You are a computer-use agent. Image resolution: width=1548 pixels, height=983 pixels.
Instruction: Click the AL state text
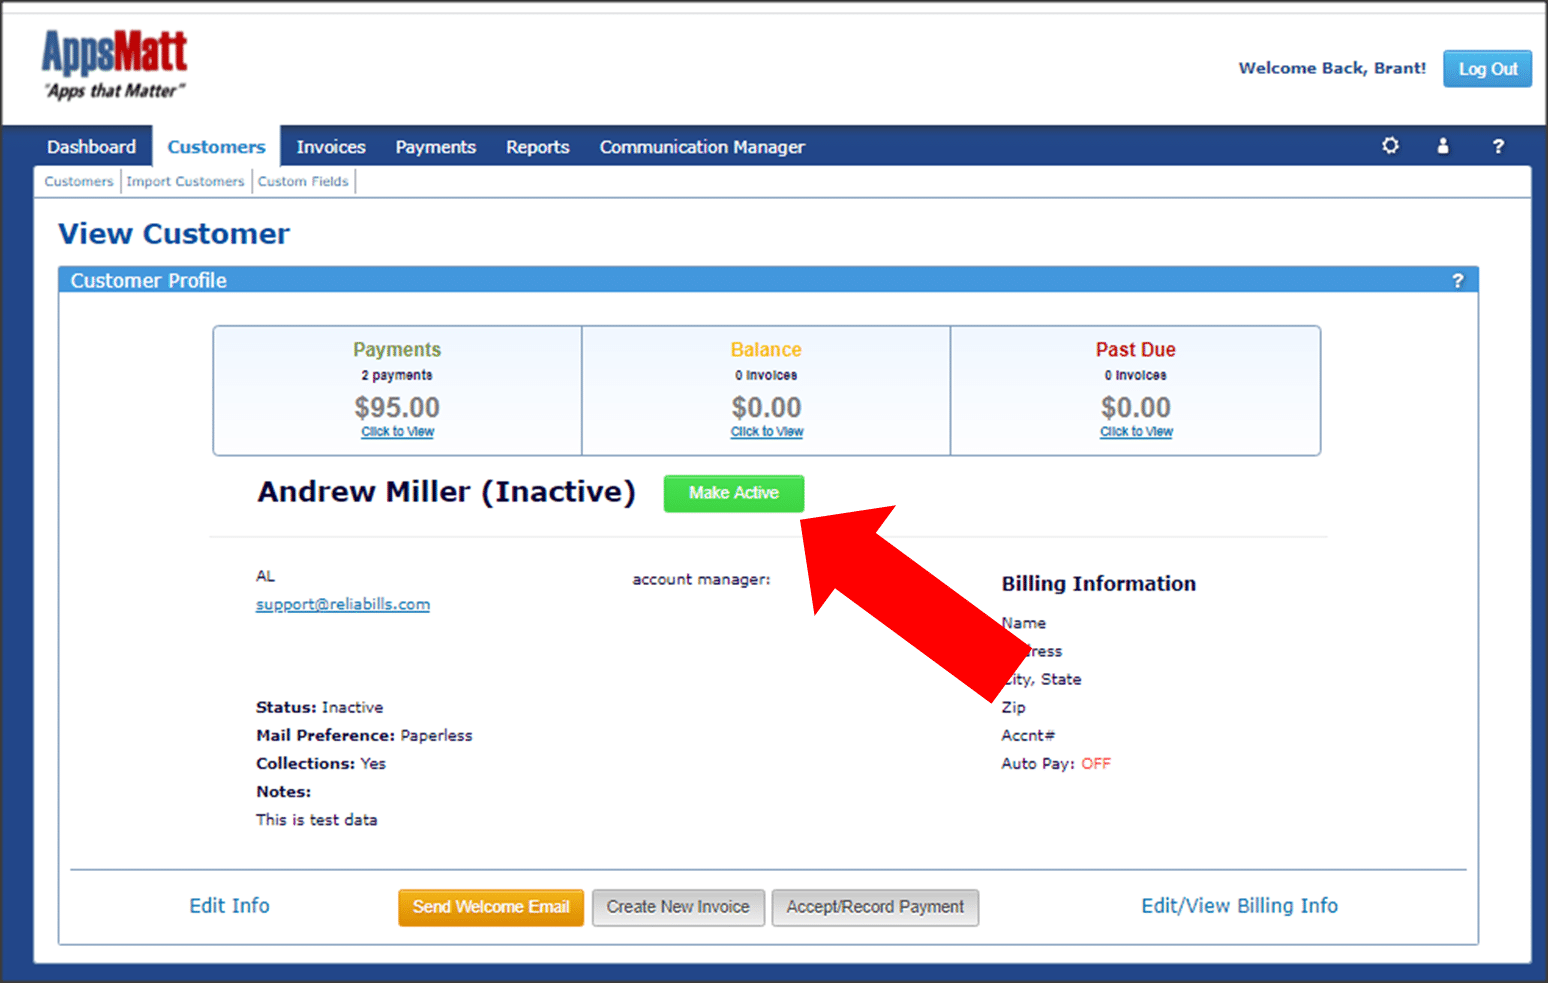point(265,576)
